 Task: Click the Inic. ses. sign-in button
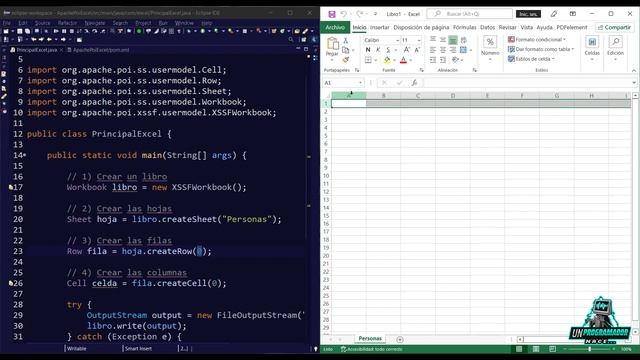528,14
